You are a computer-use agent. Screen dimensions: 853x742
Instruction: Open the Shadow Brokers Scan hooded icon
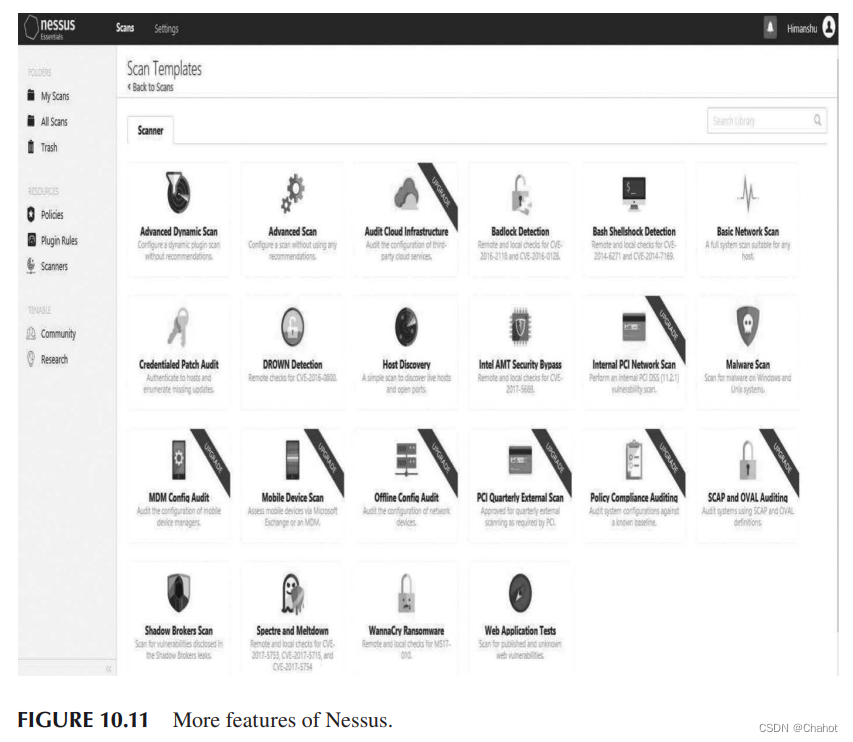(178, 593)
